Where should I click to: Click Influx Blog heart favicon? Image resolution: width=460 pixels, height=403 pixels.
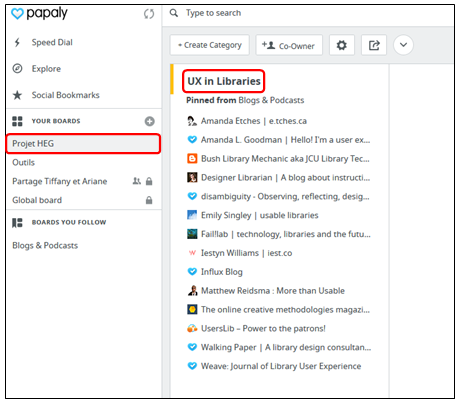pos(192,272)
